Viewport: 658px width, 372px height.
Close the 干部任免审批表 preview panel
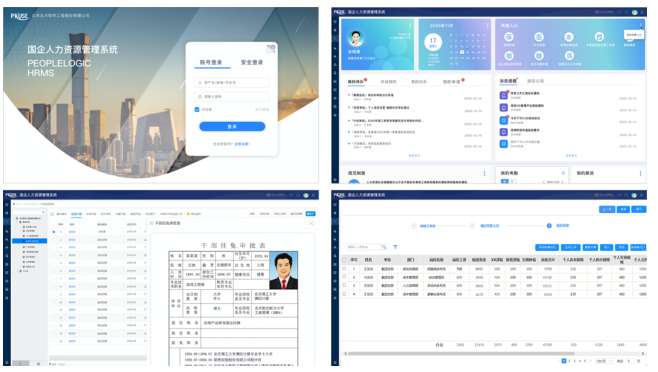311,223
